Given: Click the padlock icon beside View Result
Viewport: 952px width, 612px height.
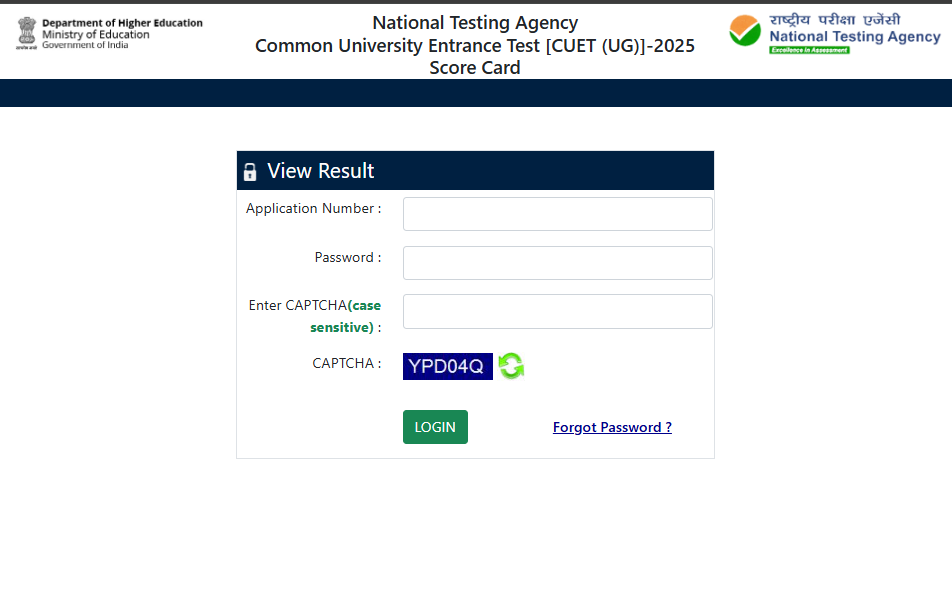Looking at the screenshot, I should click(x=250, y=172).
